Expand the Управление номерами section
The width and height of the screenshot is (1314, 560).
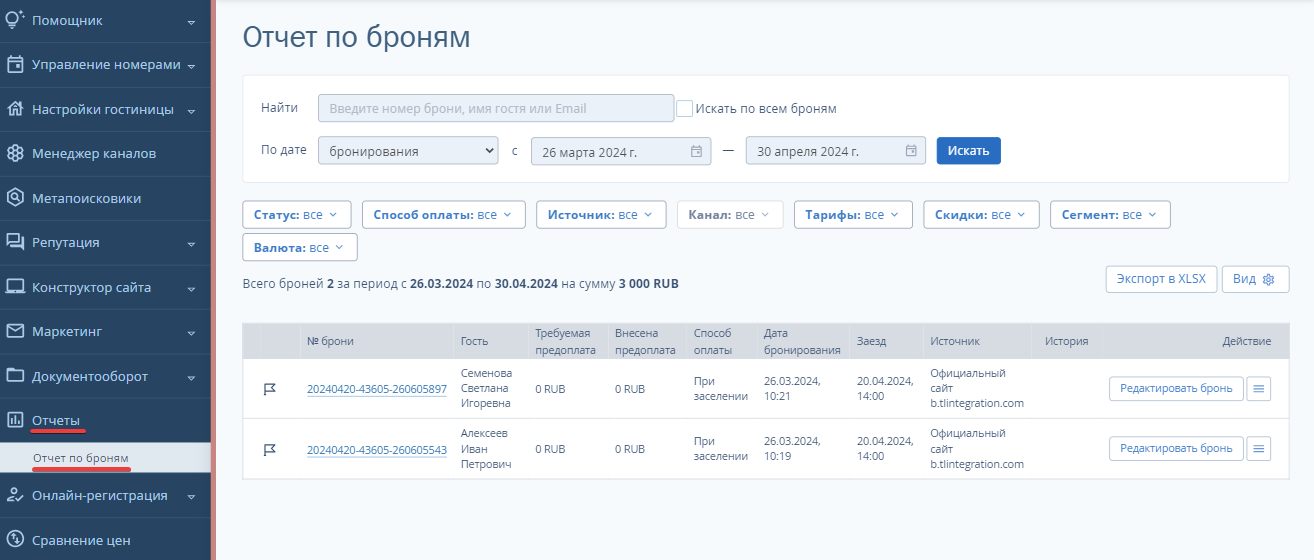pyautogui.click(x=191, y=66)
